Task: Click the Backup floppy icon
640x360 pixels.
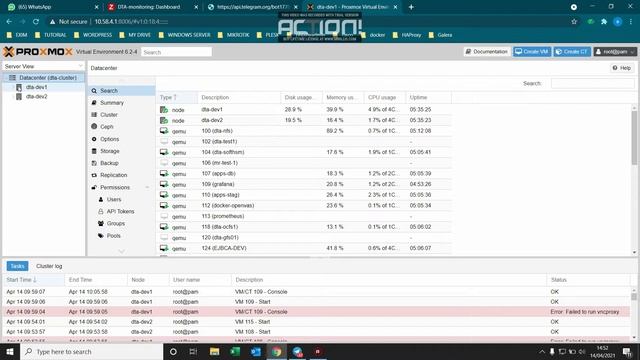Action: coord(94,163)
